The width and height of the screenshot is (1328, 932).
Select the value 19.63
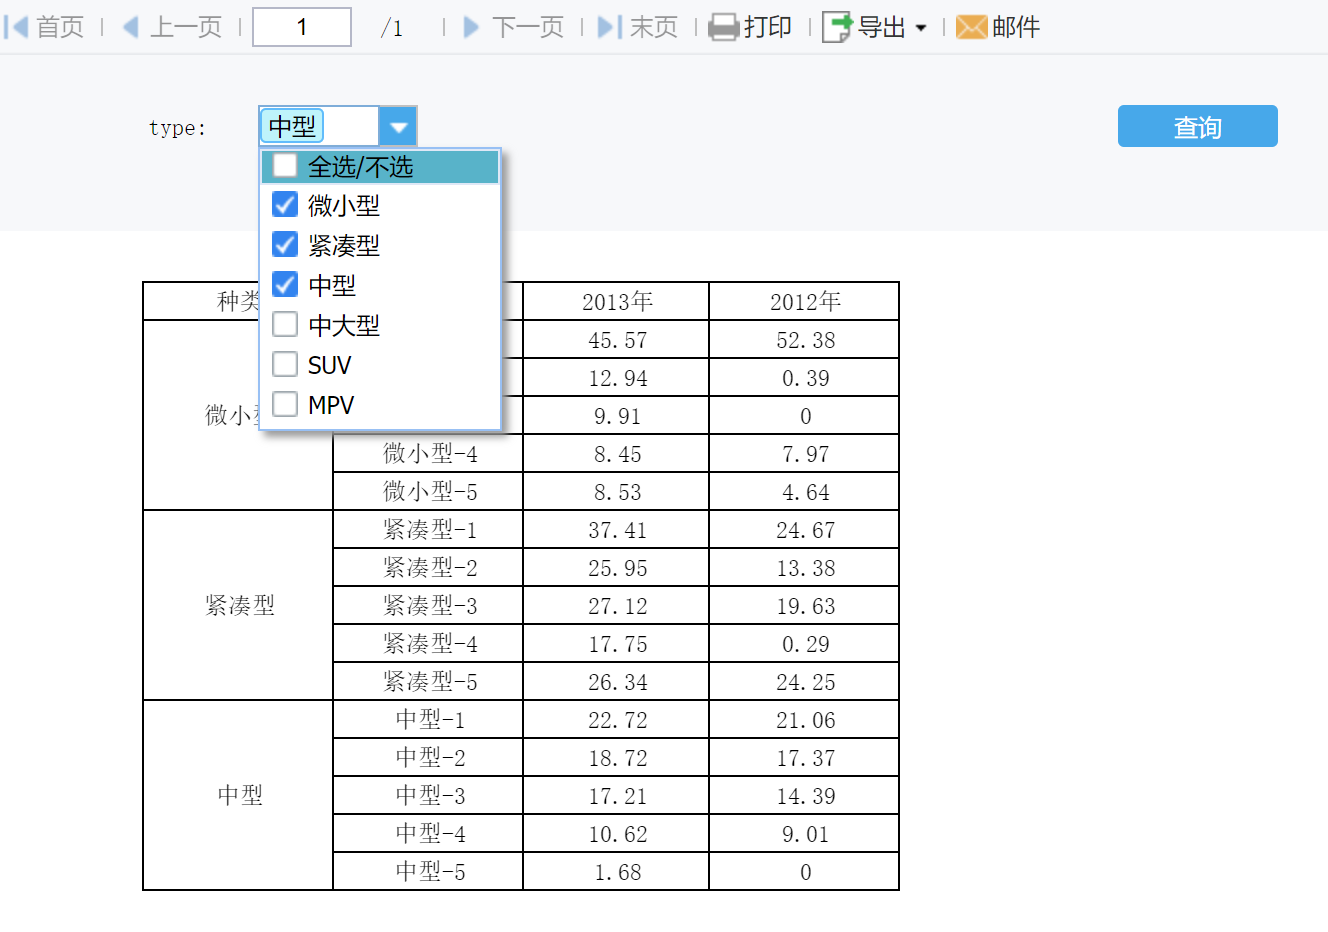(x=804, y=605)
